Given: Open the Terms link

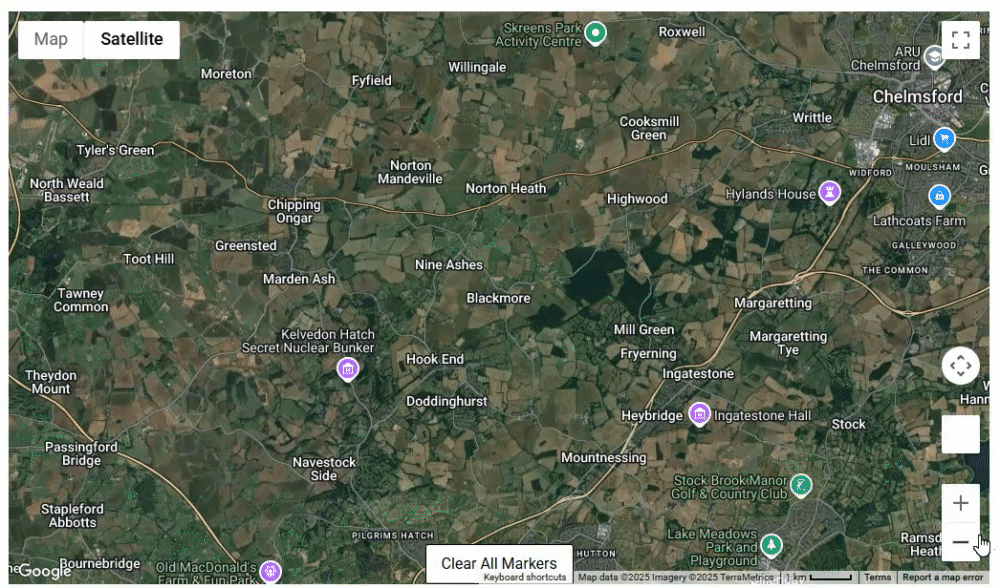Looking at the screenshot, I should pos(878,577).
